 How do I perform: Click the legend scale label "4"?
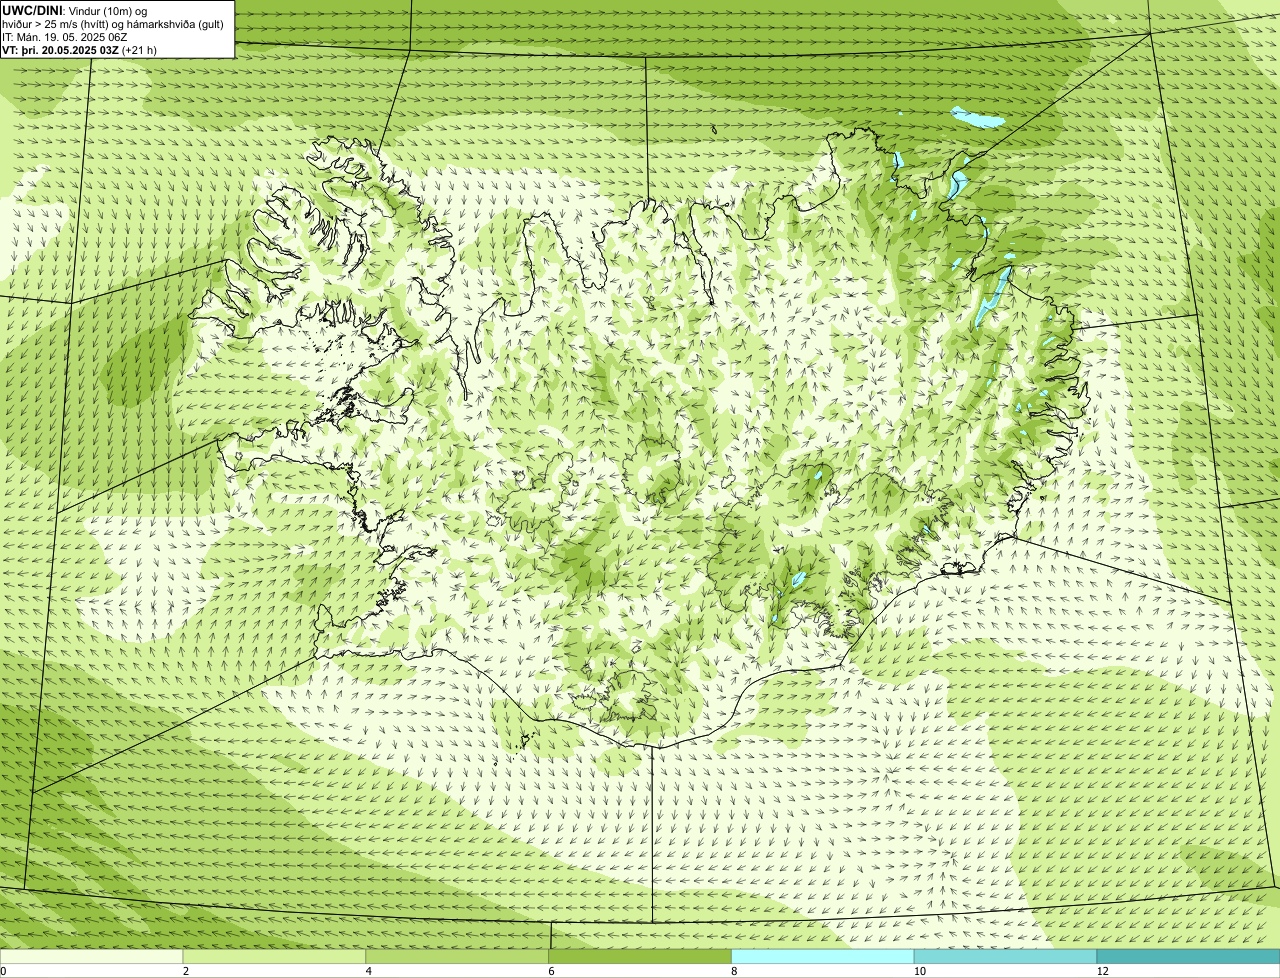click(369, 971)
